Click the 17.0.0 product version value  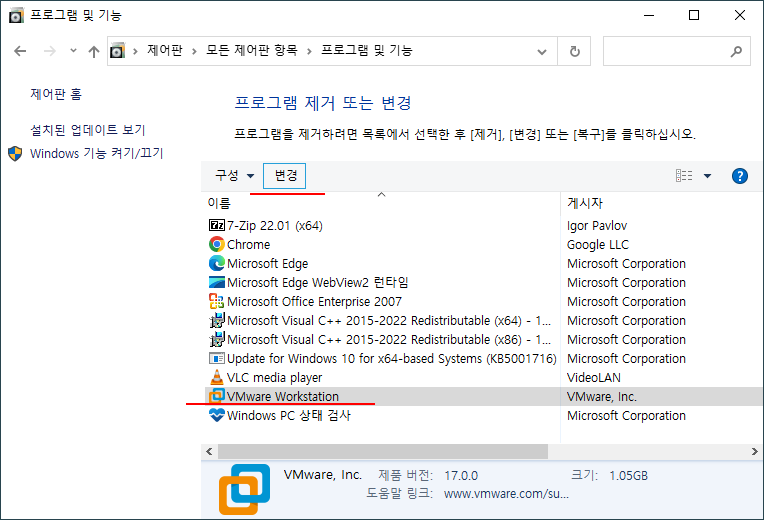click(461, 475)
